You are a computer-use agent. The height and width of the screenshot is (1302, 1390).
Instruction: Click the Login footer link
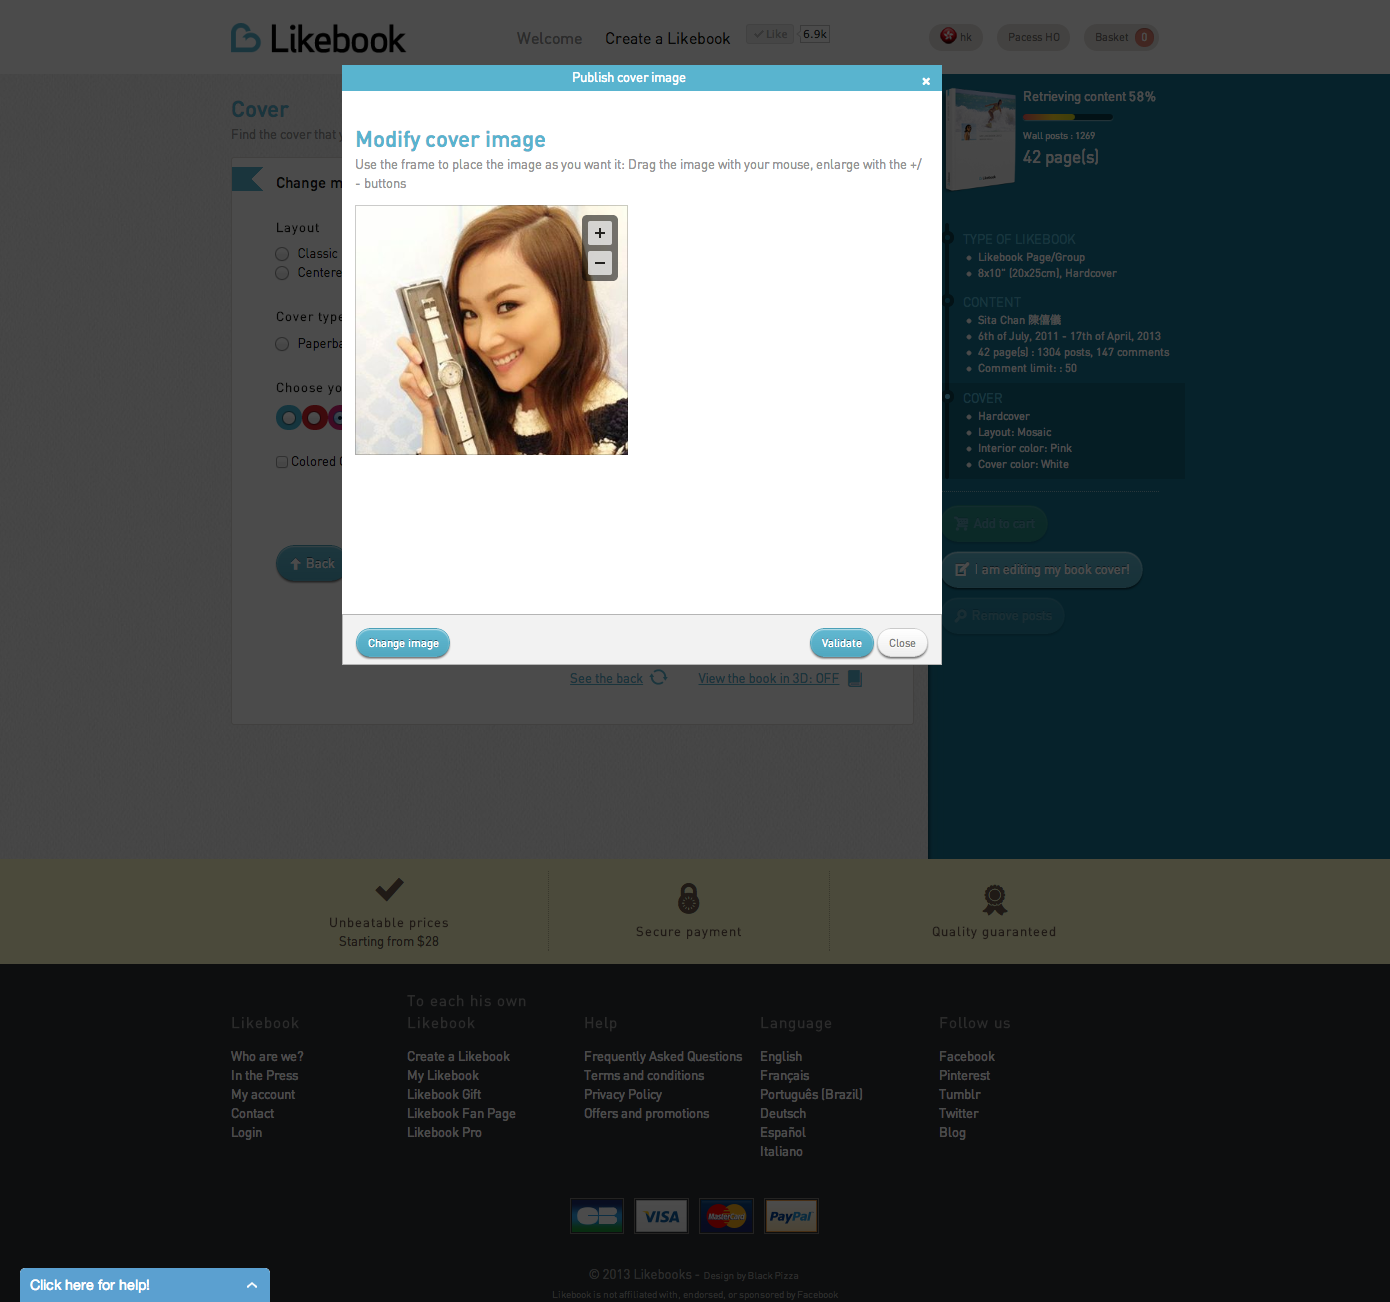point(246,1132)
